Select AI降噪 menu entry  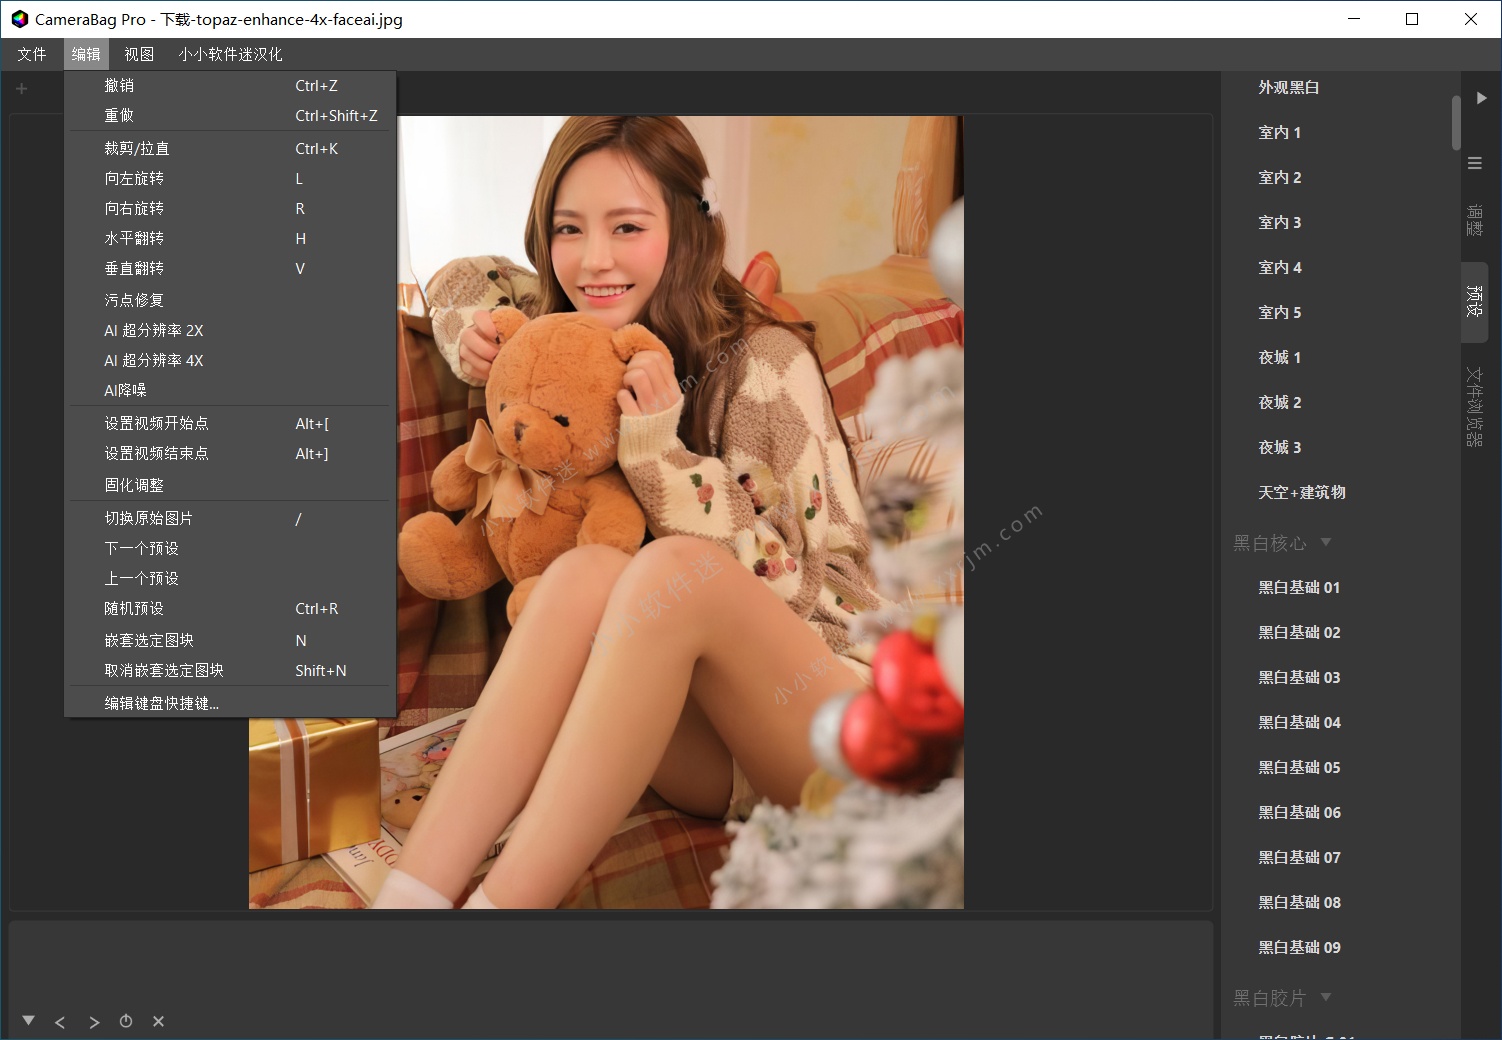(125, 390)
